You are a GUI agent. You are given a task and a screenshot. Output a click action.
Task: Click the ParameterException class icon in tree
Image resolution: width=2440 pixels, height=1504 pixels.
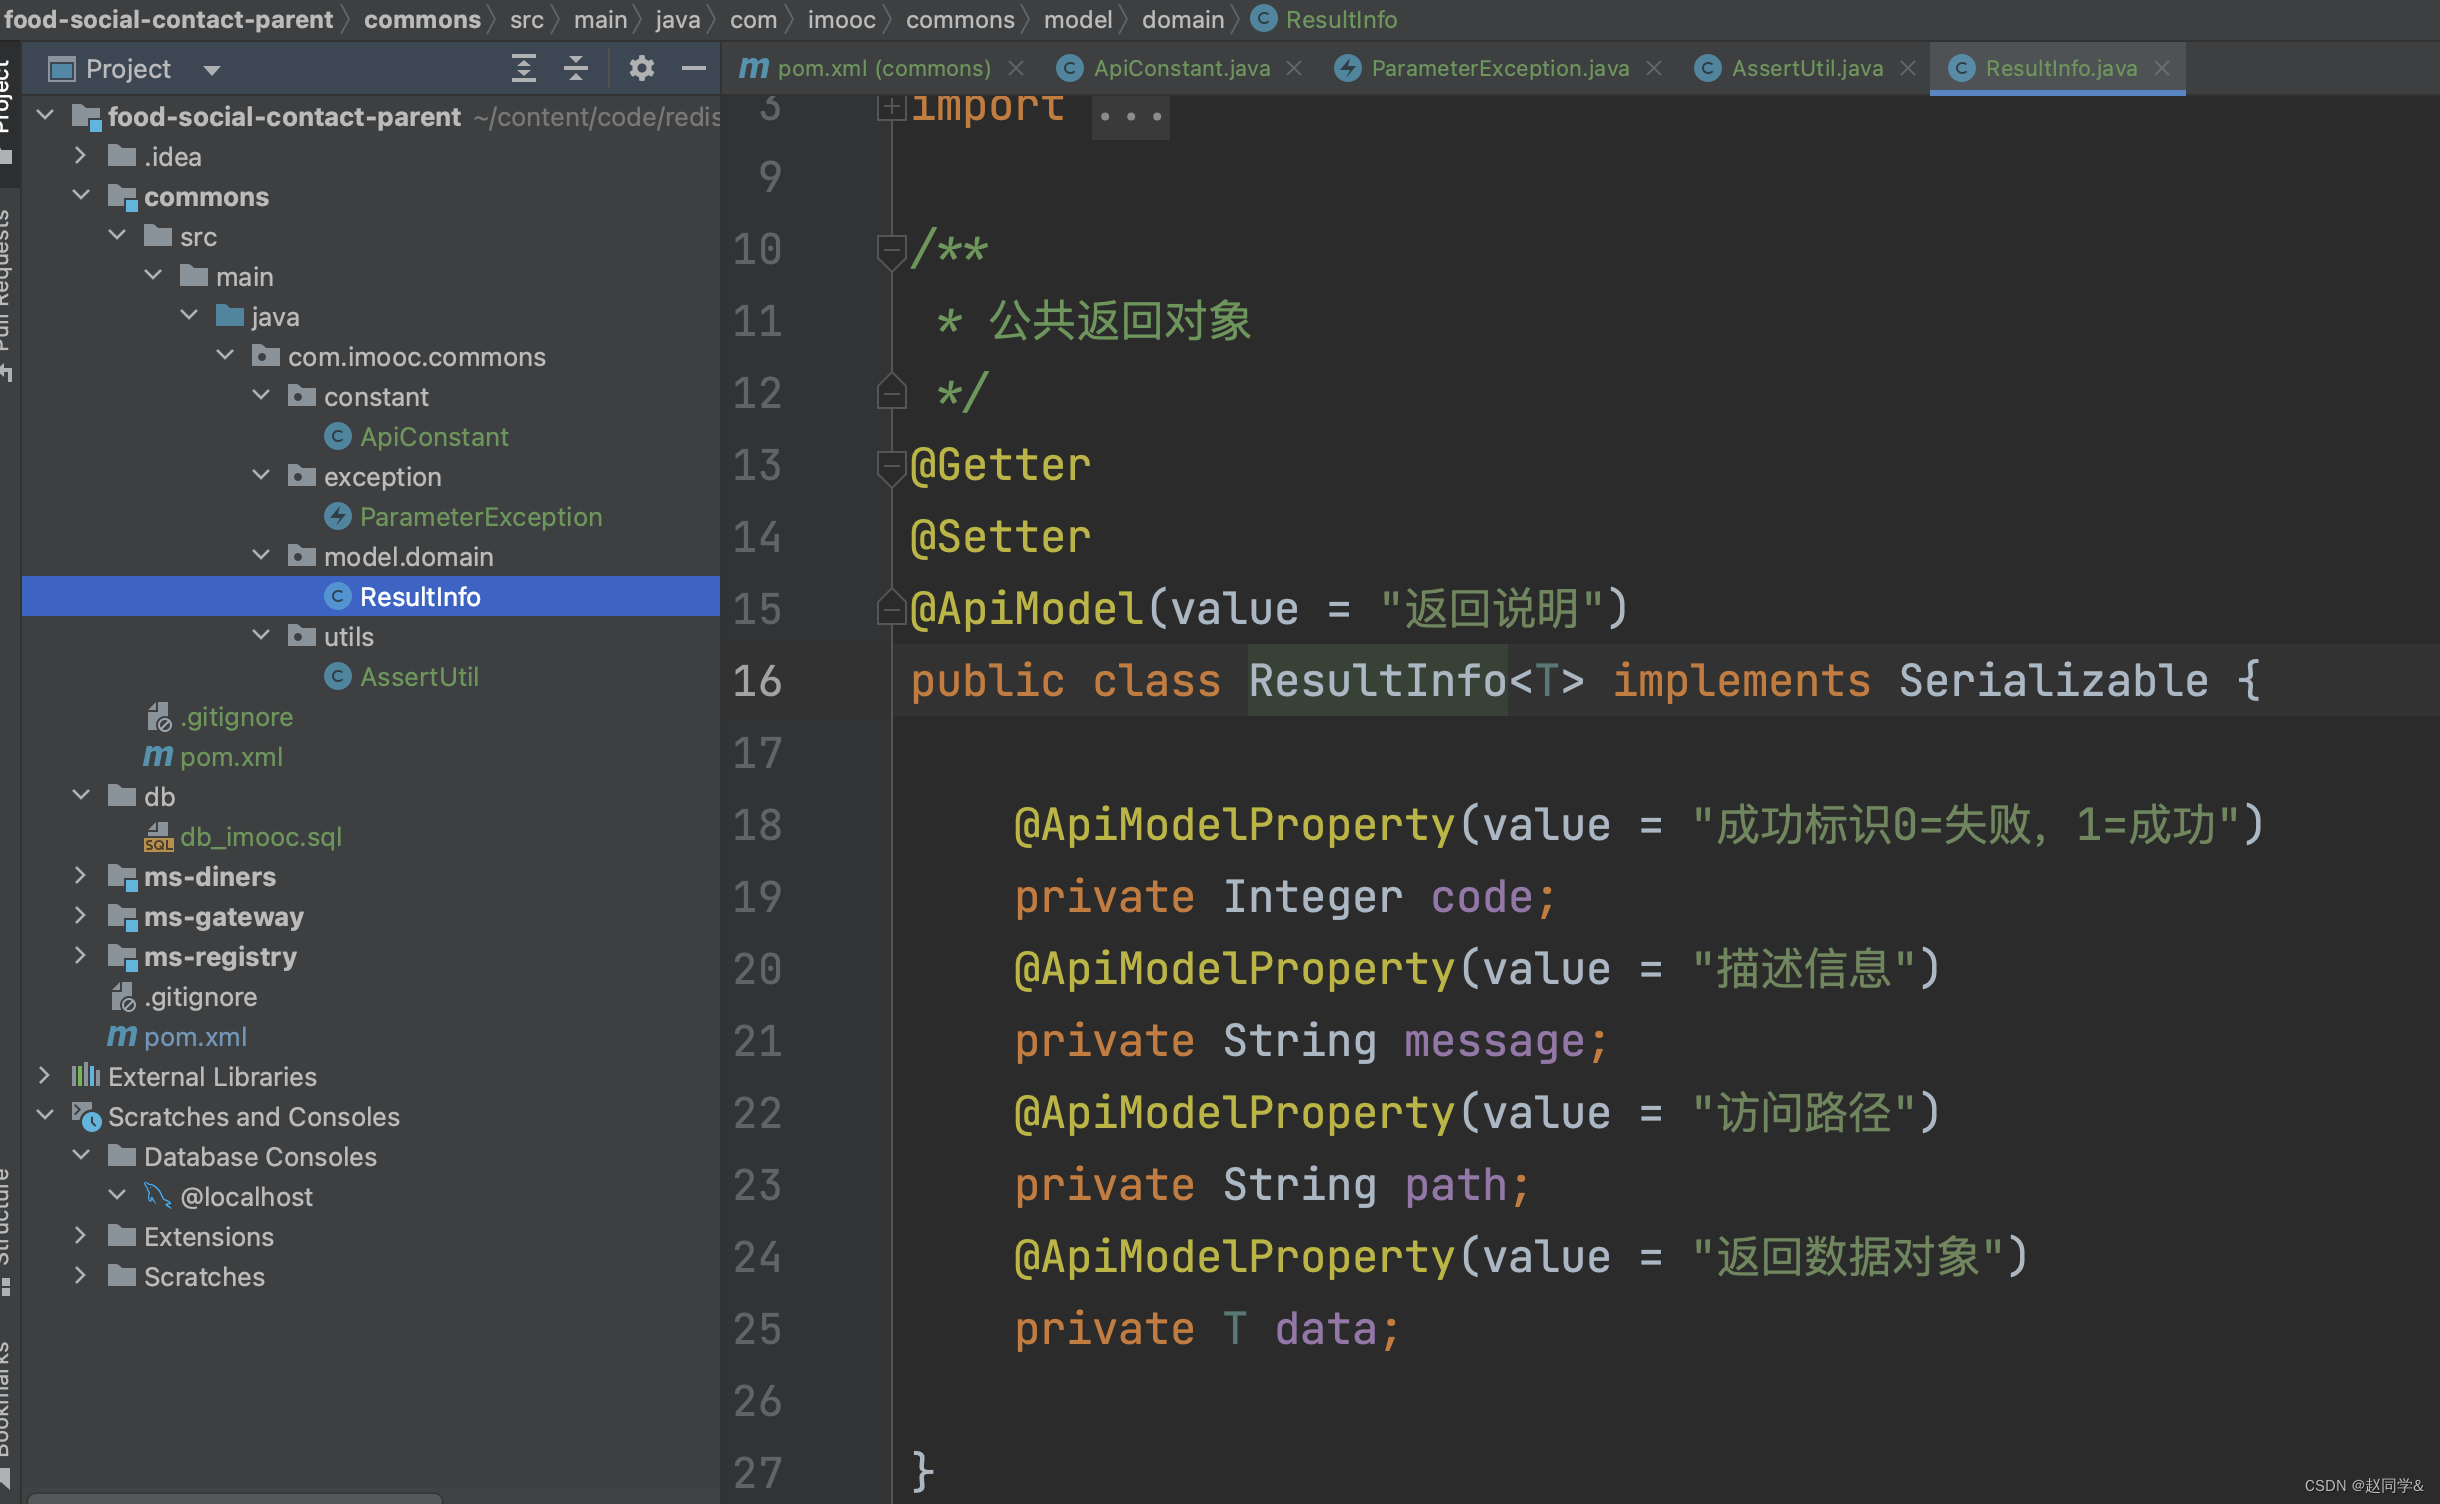pyautogui.click(x=338, y=517)
